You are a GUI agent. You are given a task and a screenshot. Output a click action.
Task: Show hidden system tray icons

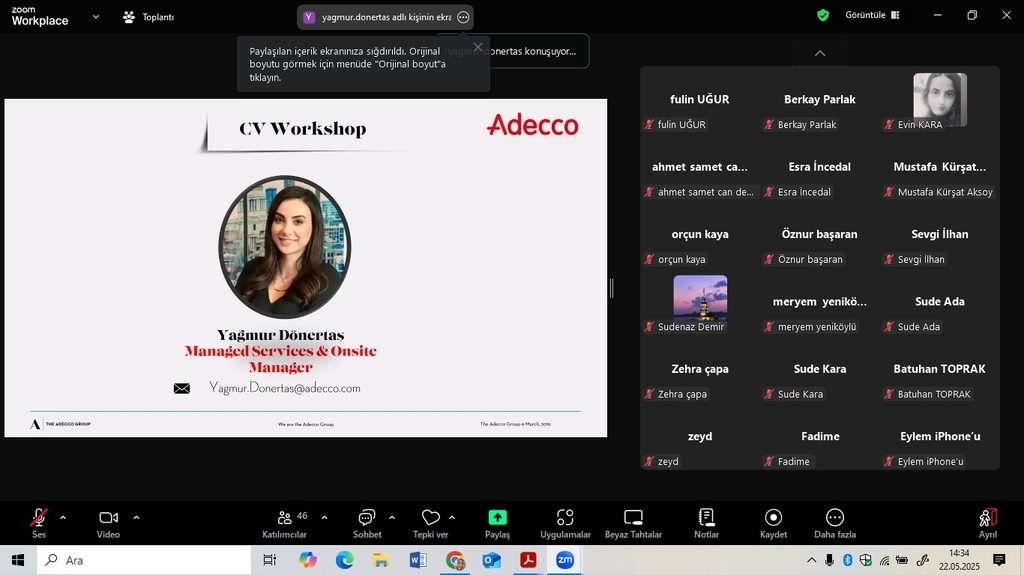coord(812,560)
